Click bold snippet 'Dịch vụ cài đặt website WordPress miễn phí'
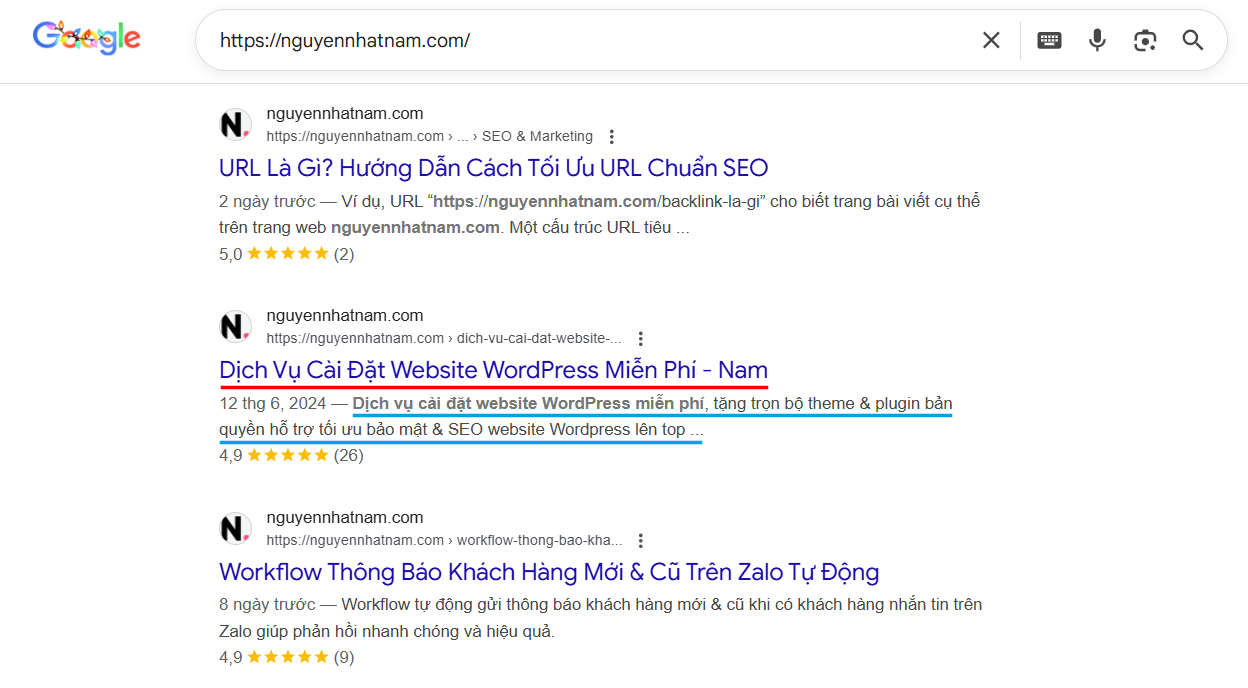This screenshot has width=1248, height=688. point(529,404)
